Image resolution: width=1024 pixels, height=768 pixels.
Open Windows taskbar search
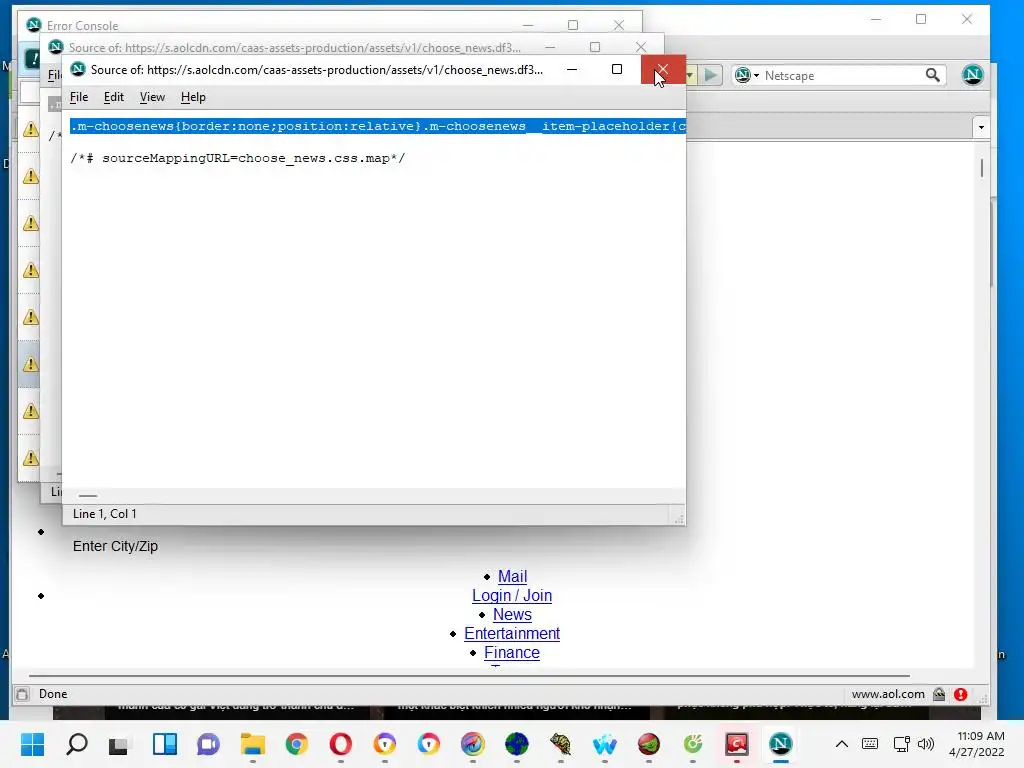click(x=77, y=744)
